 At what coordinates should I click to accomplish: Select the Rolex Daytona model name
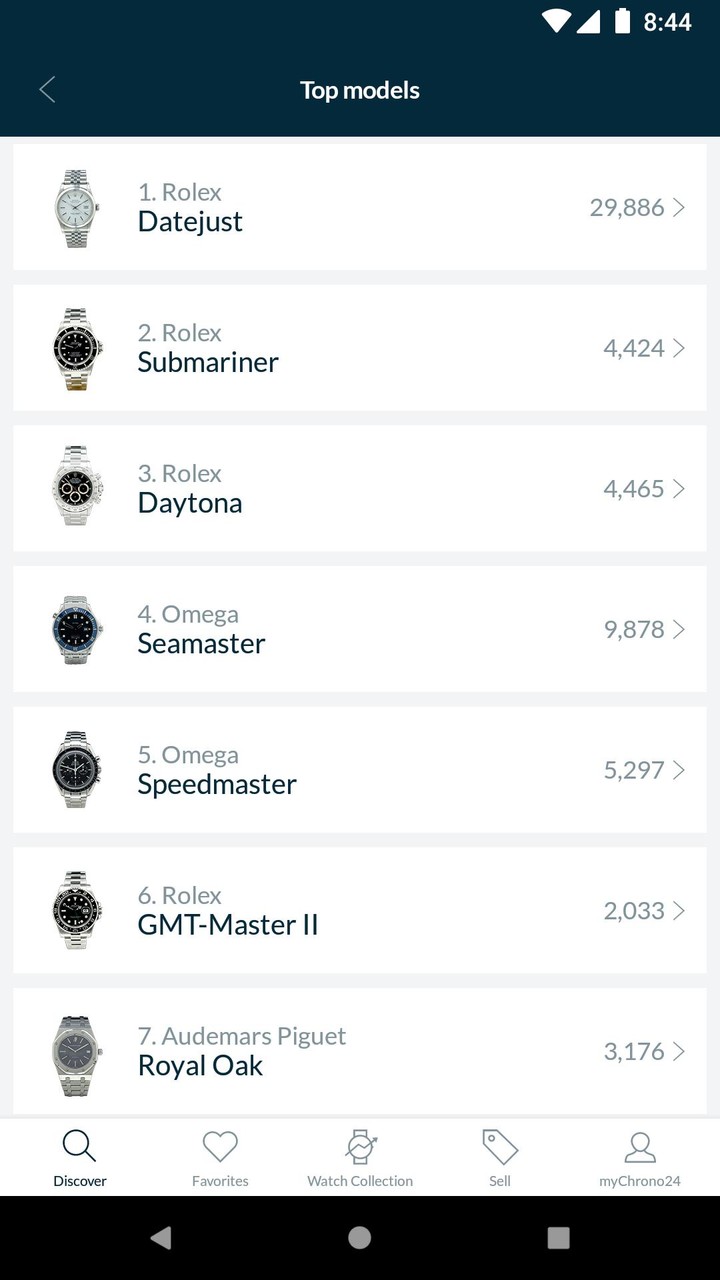190,503
